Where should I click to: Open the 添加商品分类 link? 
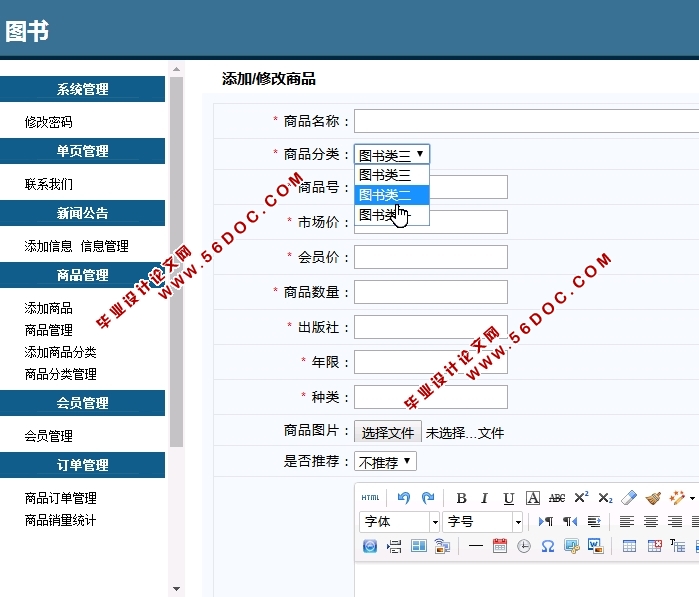pos(61,352)
